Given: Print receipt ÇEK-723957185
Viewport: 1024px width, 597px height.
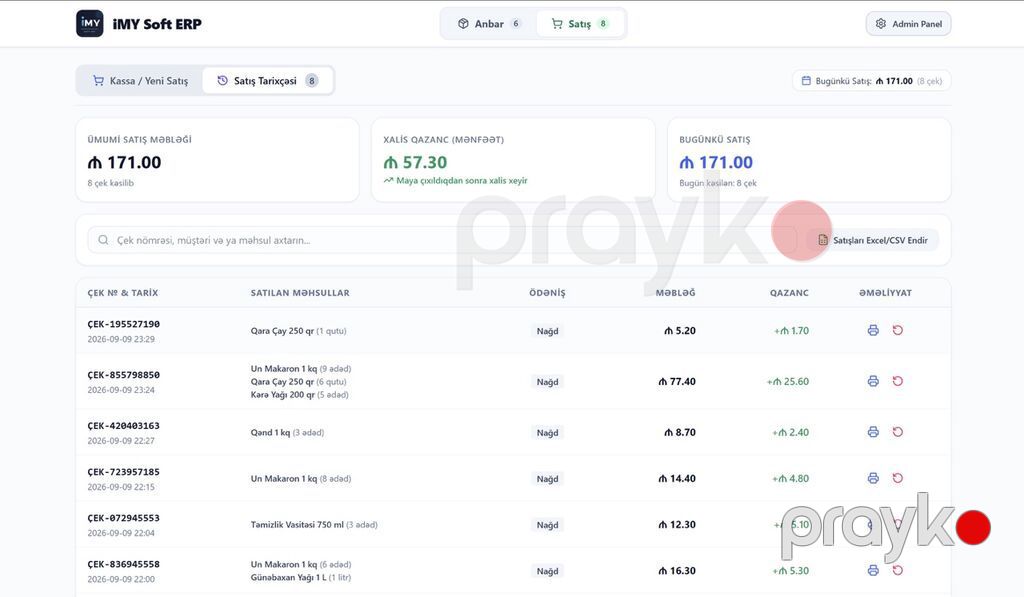Looking at the screenshot, I should point(872,478).
